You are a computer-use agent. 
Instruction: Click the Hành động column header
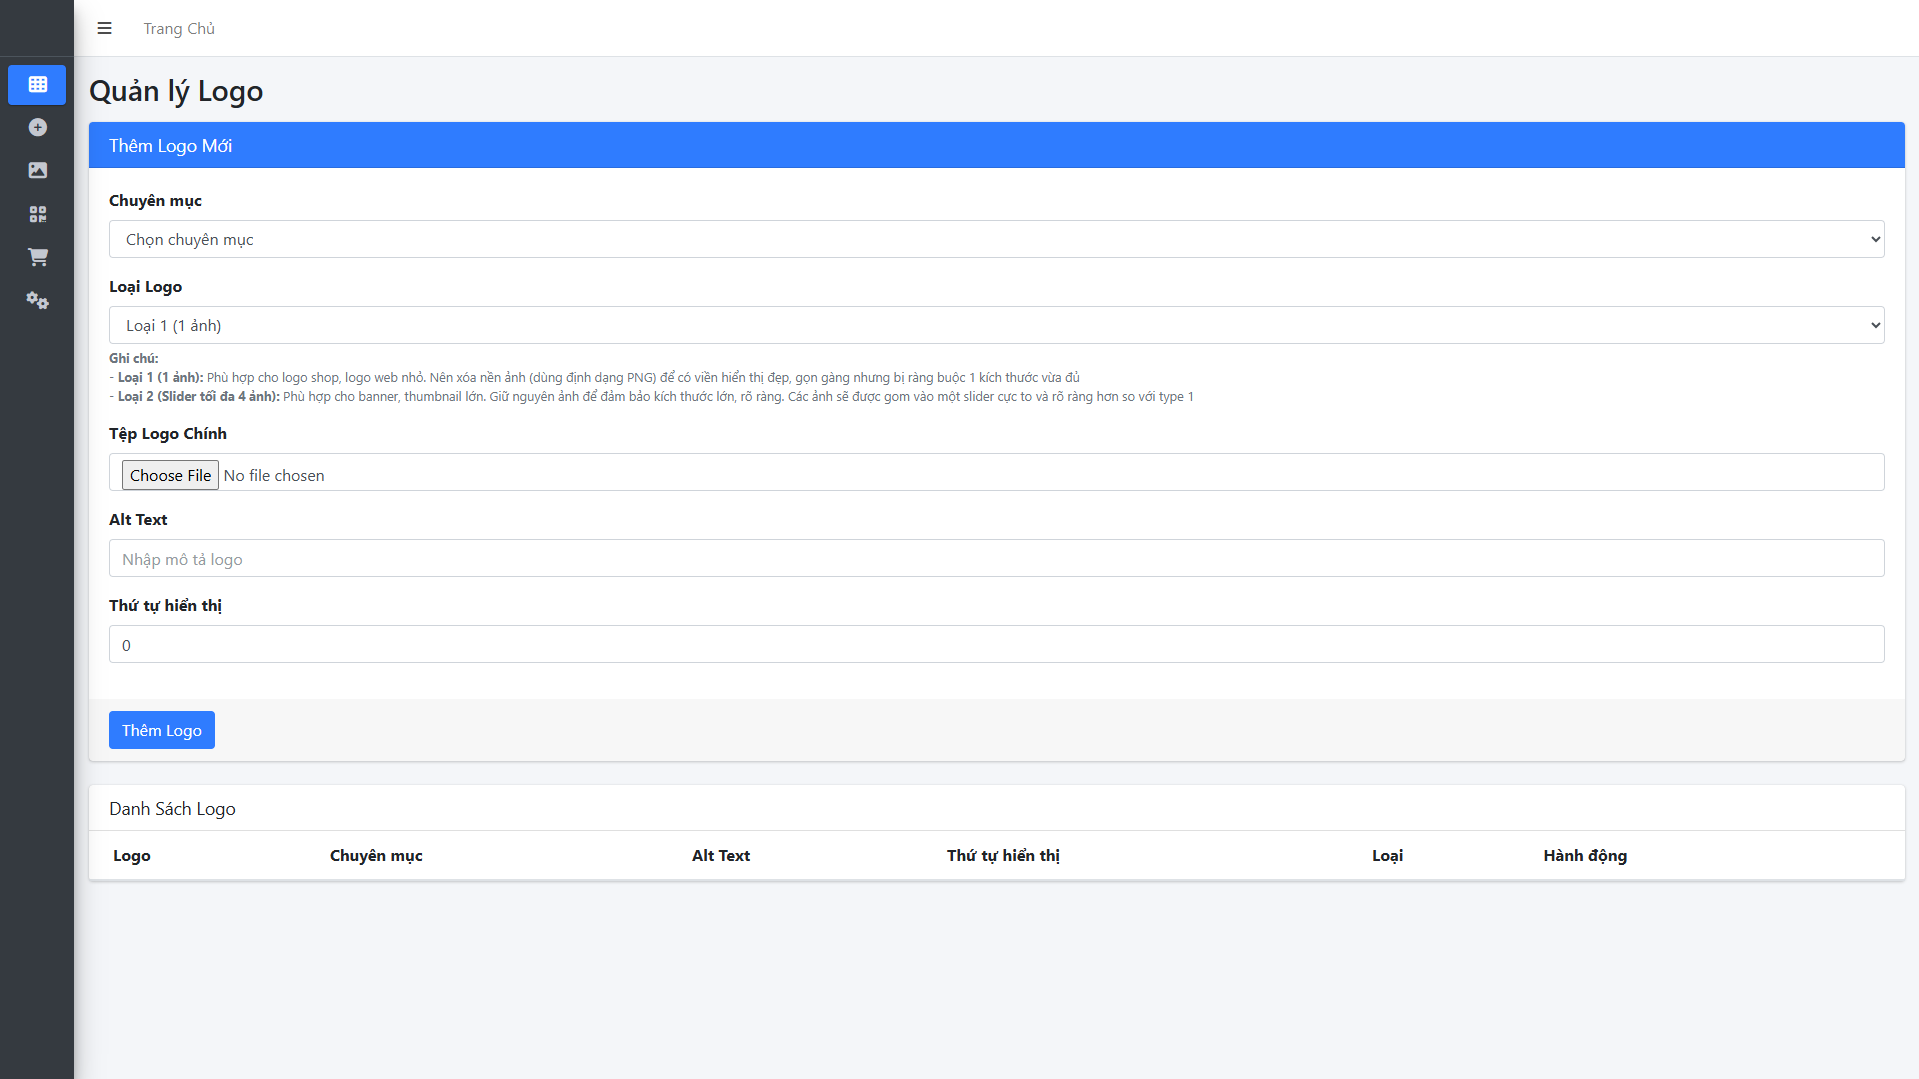(x=1584, y=856)
